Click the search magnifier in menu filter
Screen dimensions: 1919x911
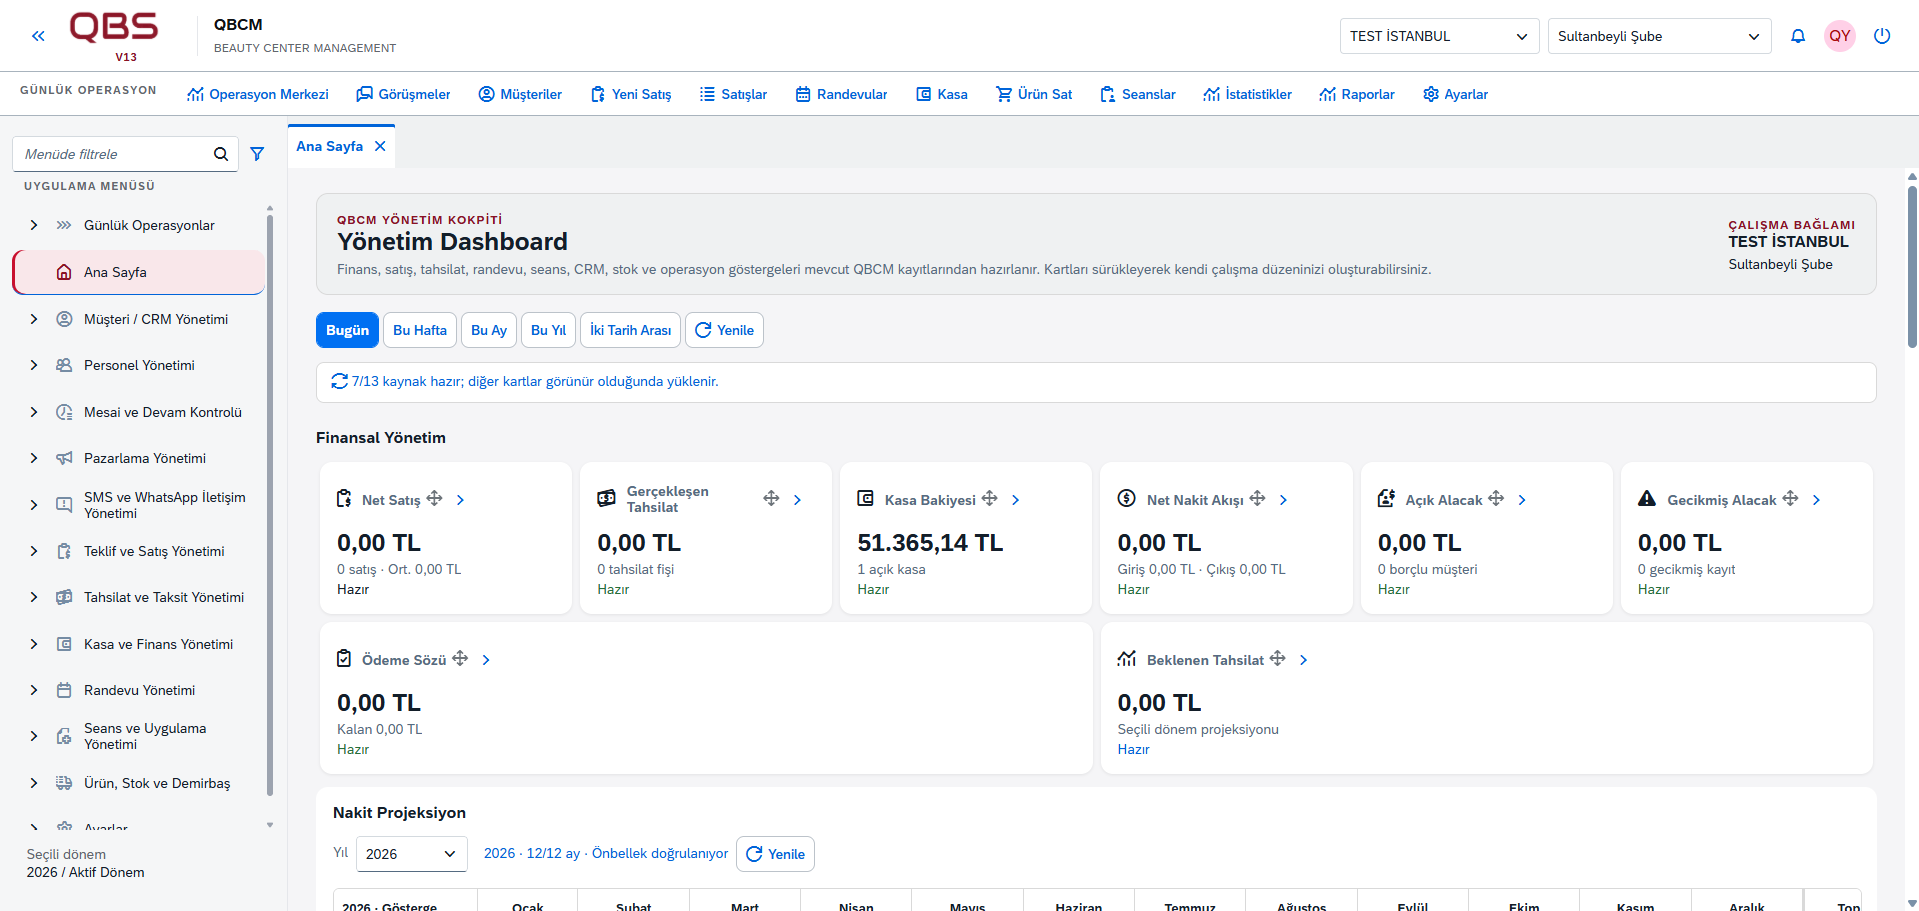pyautogui.click(x=221, y=154)
